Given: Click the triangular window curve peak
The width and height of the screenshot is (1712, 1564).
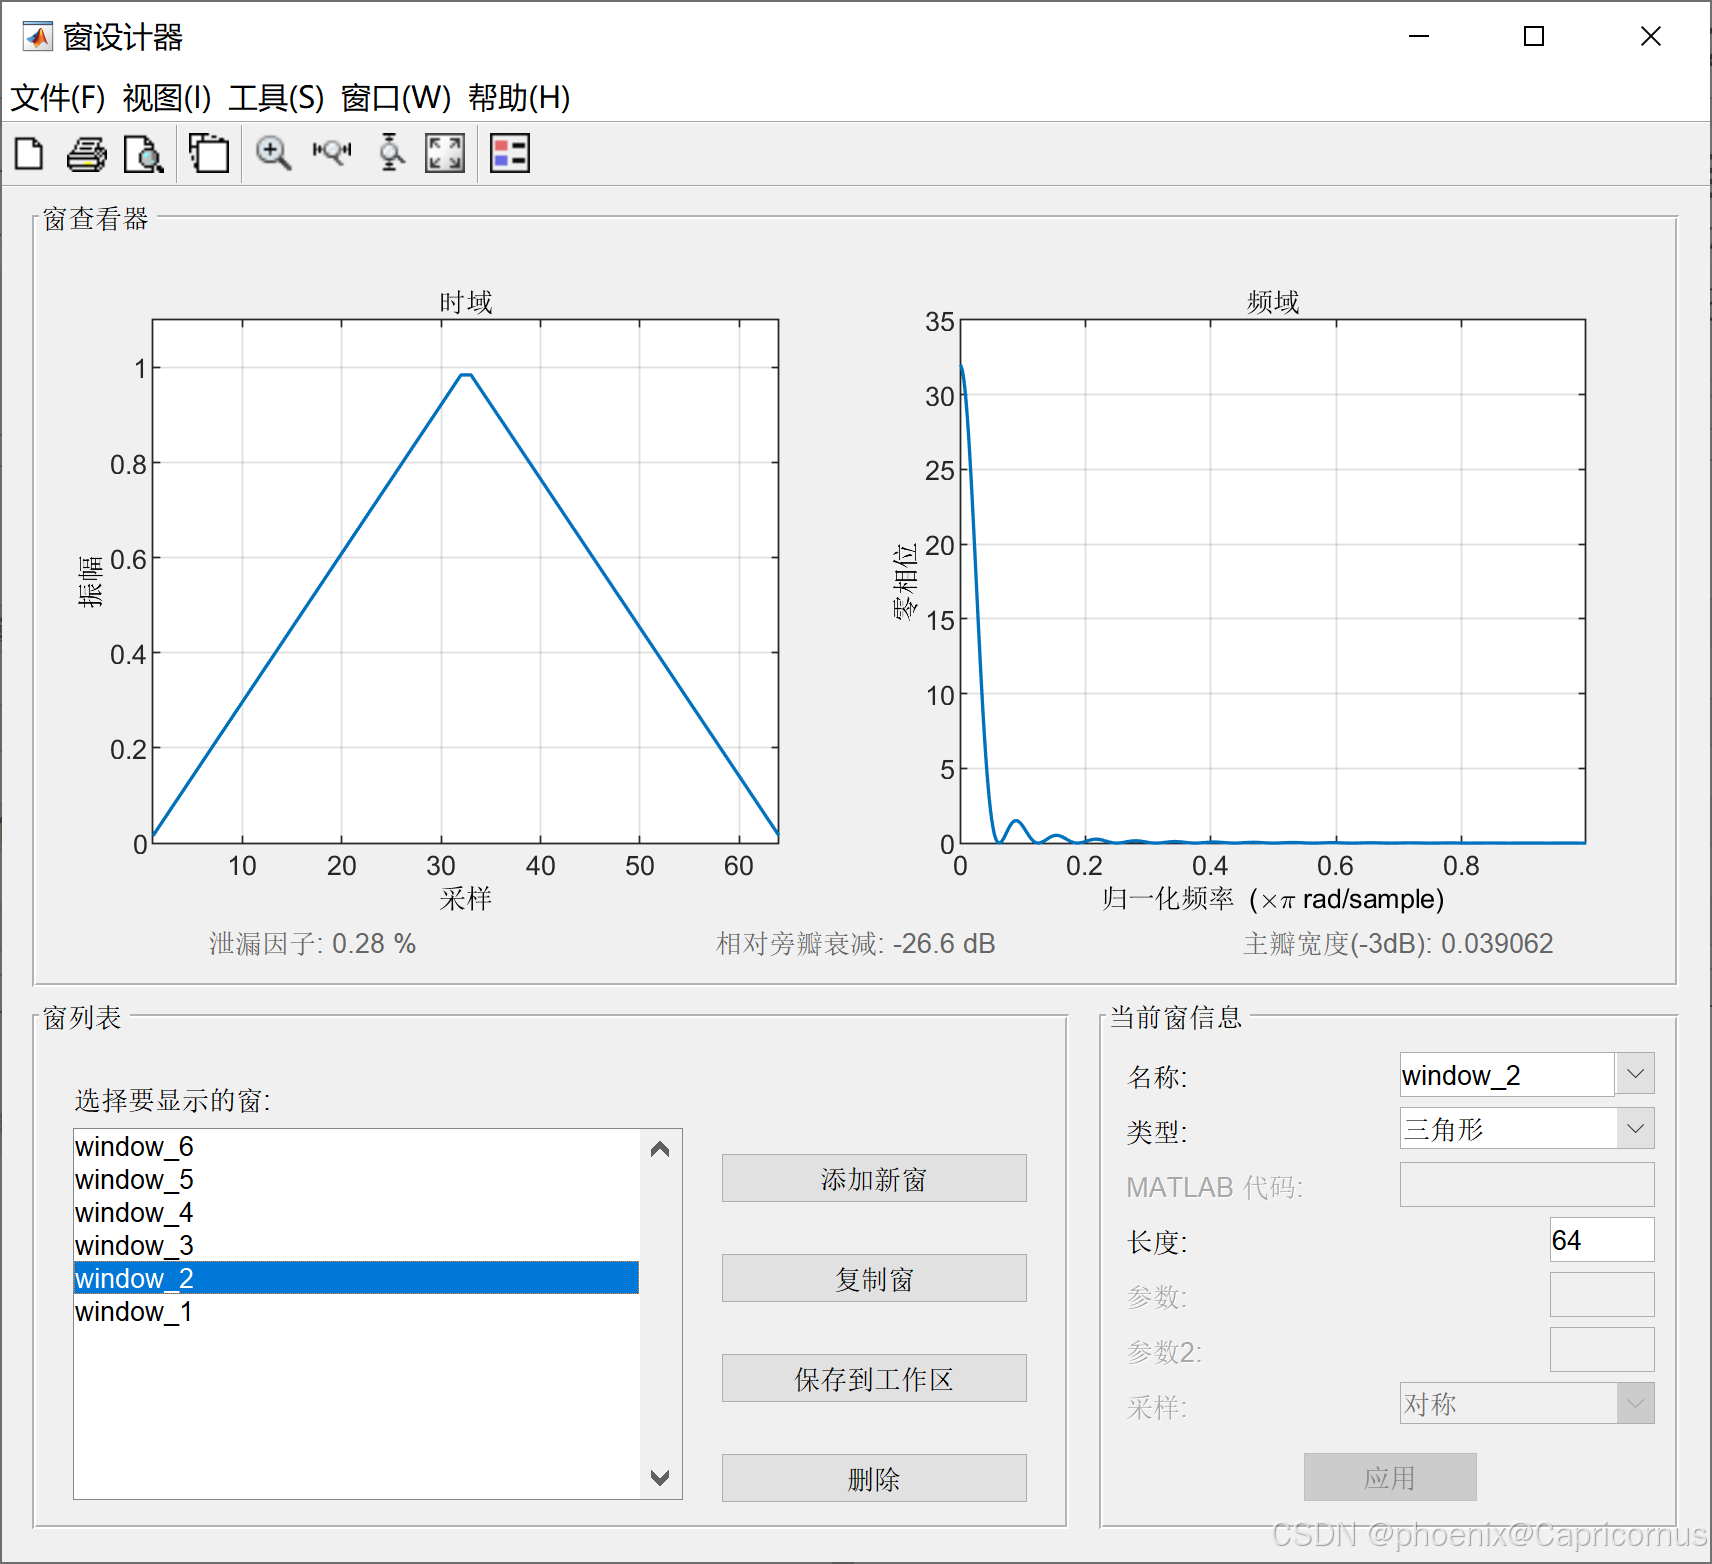Looking at the screenshot, I should (466, 375).
